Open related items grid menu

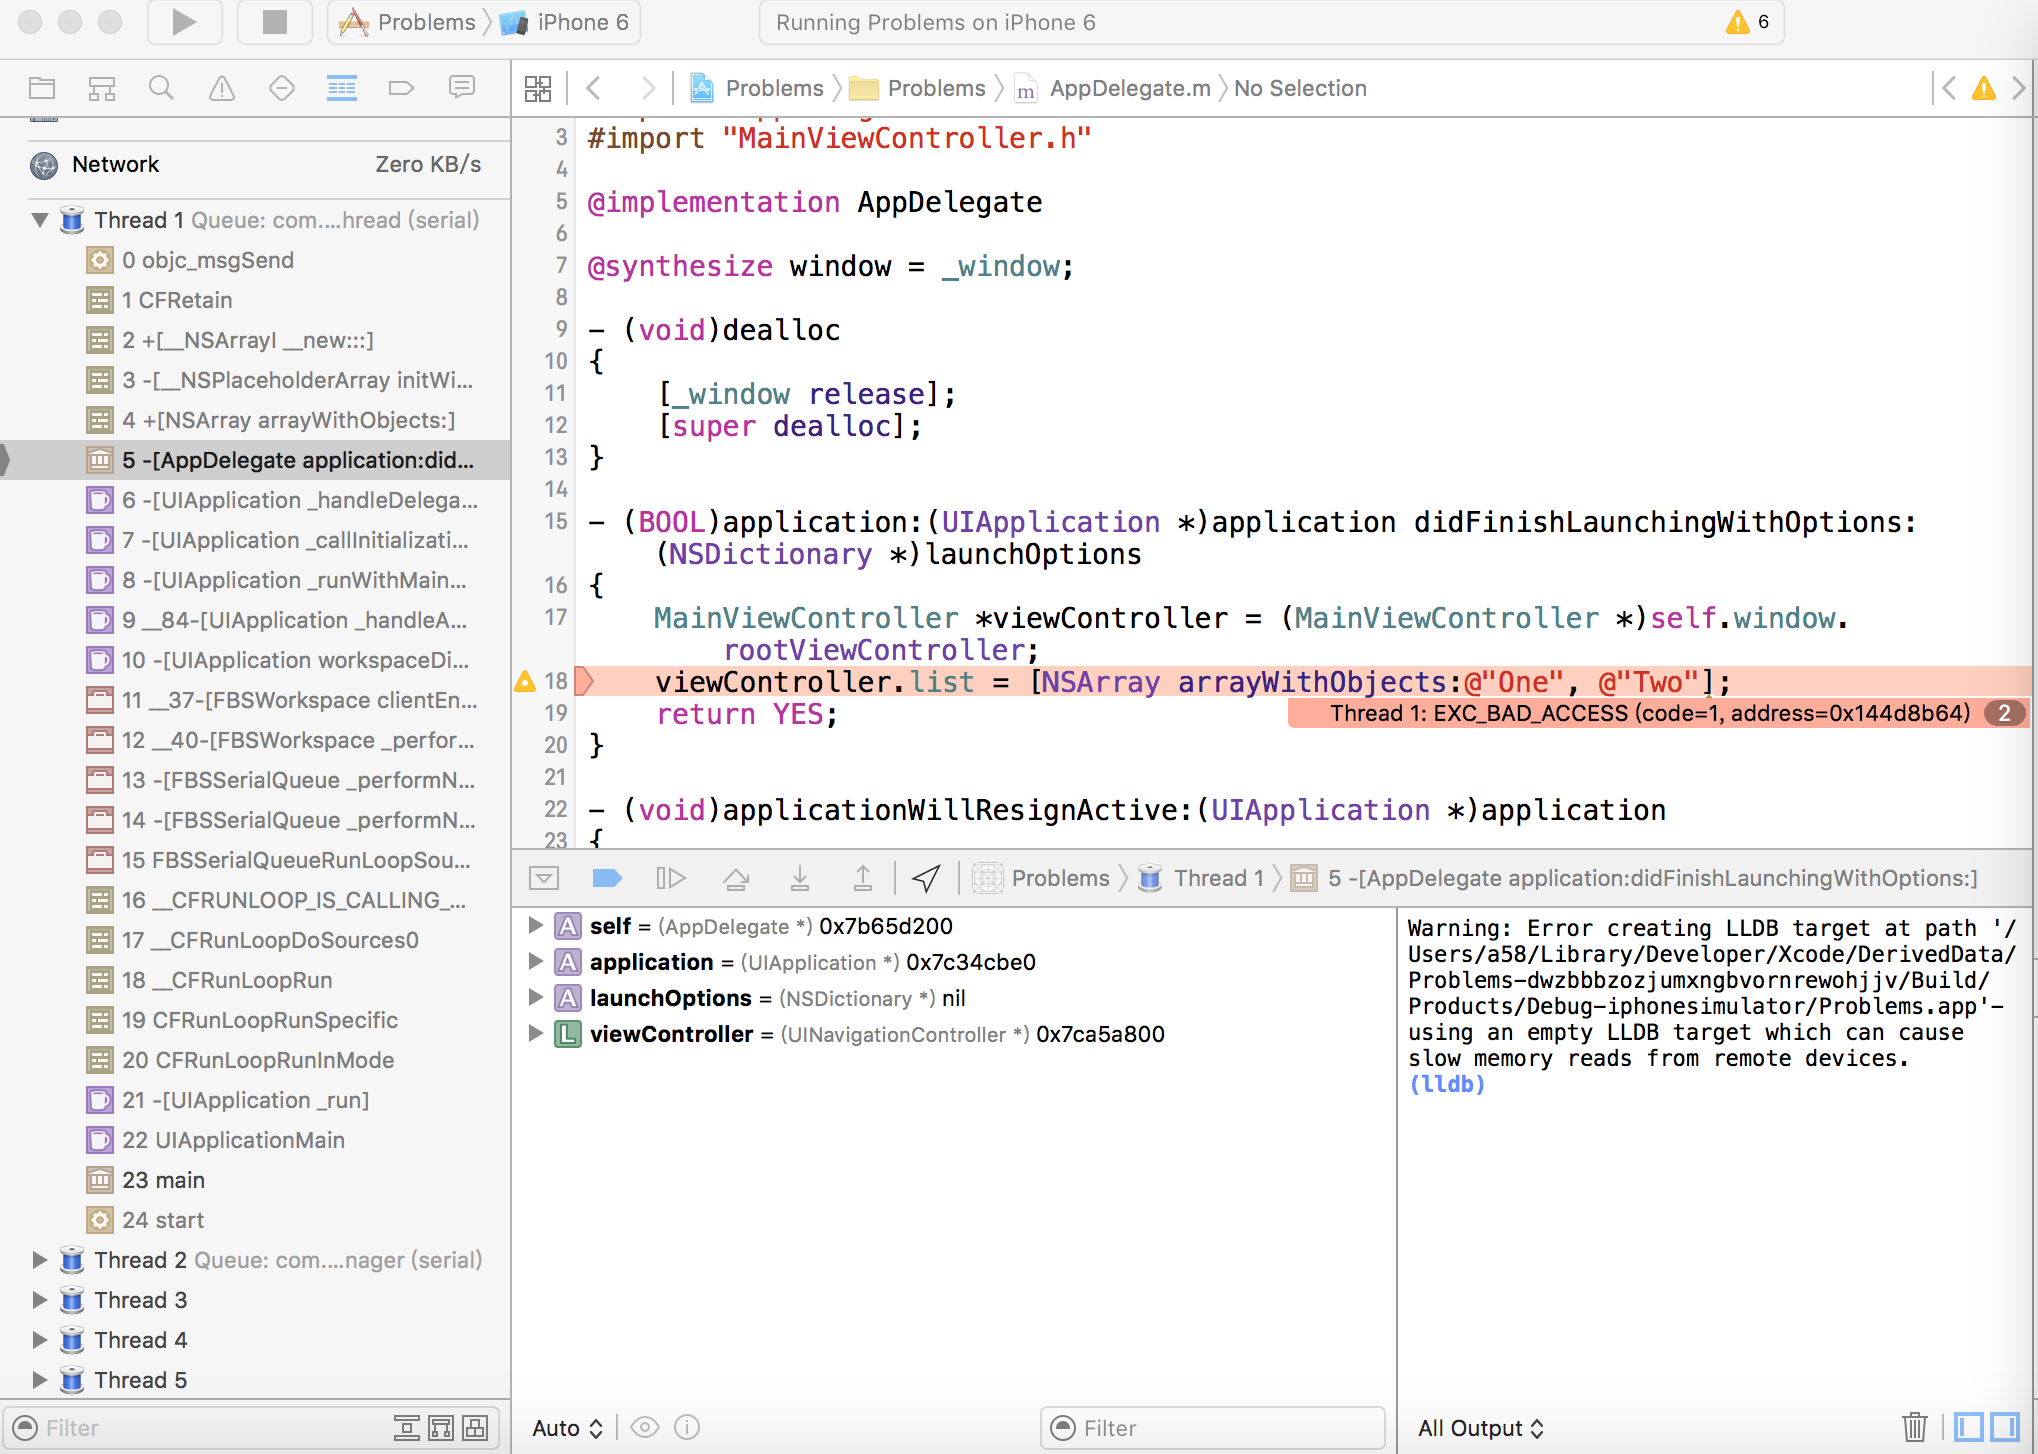538,88
